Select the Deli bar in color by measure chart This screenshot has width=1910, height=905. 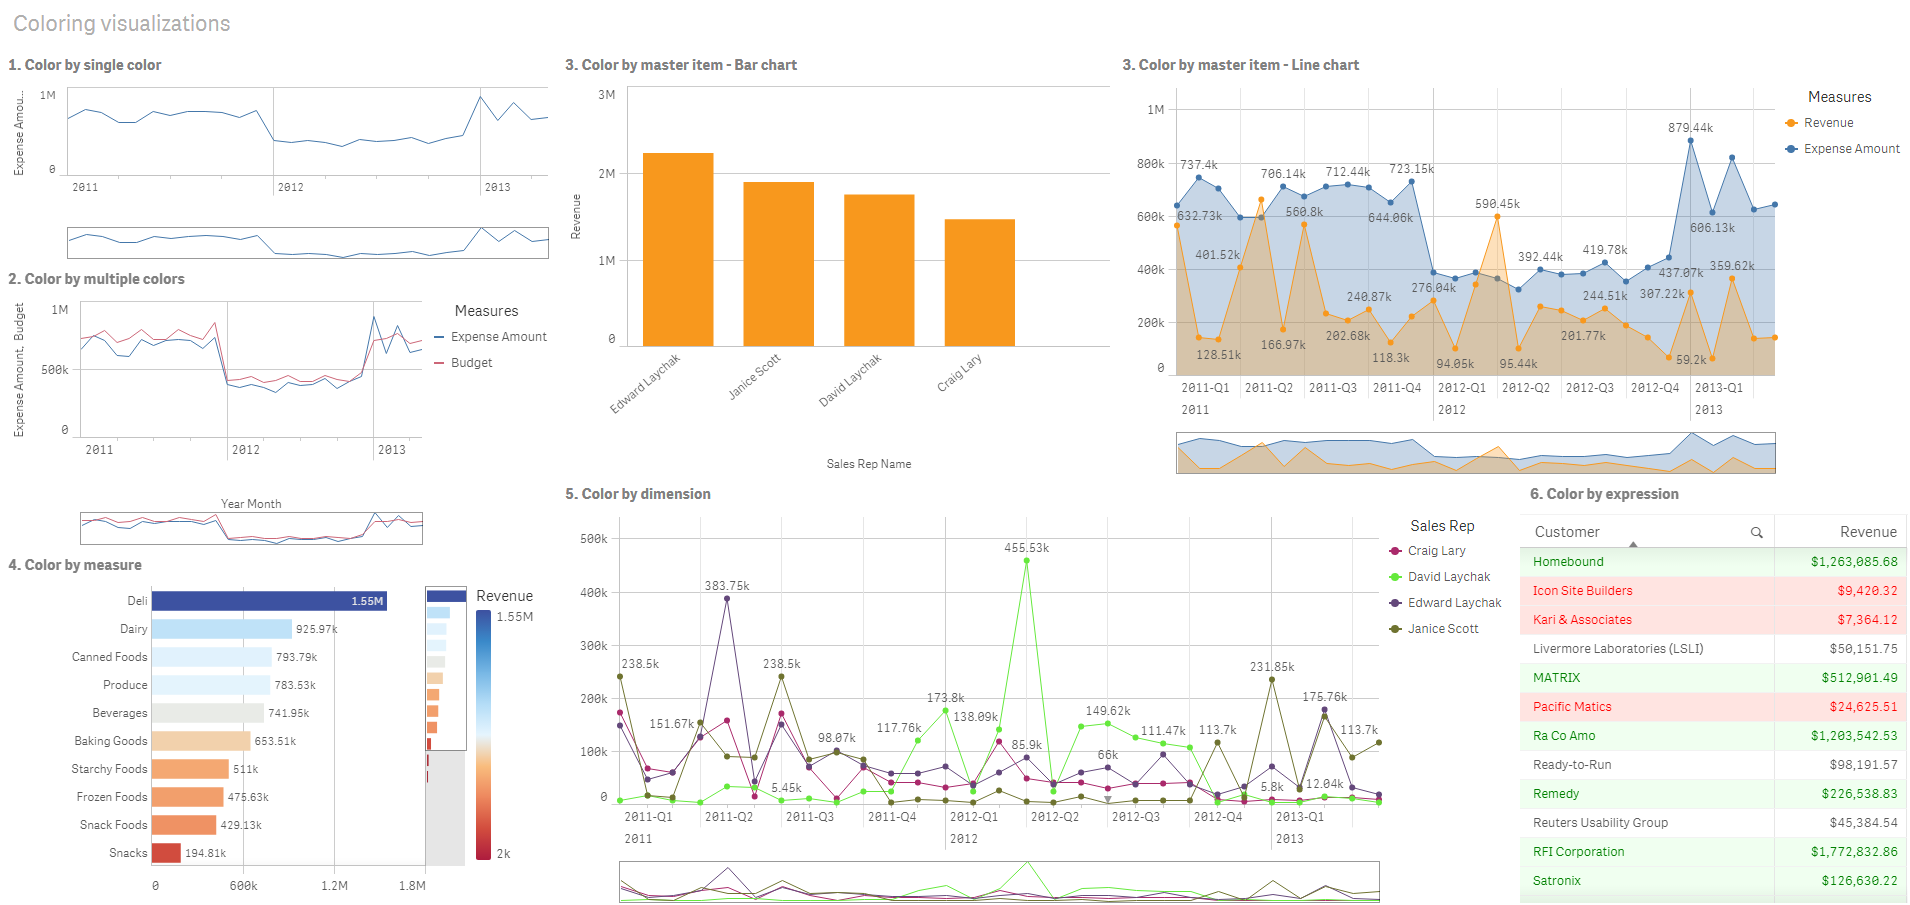tap(268, 600)
